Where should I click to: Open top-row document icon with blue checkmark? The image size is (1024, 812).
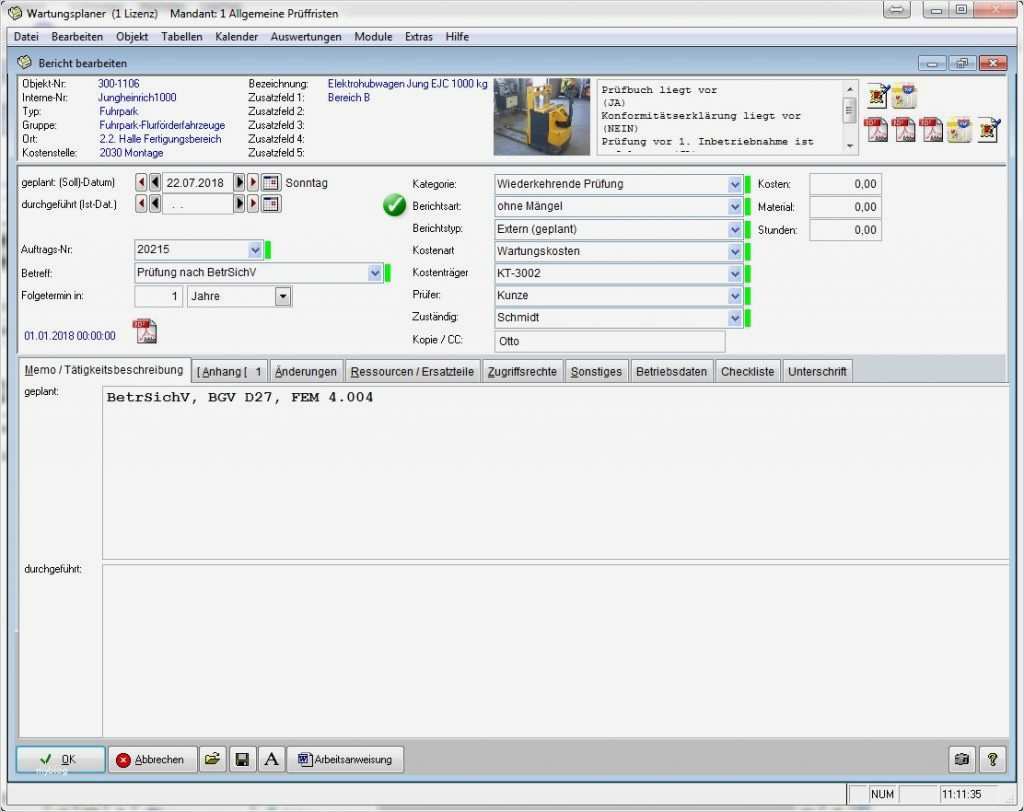point(878,96)
